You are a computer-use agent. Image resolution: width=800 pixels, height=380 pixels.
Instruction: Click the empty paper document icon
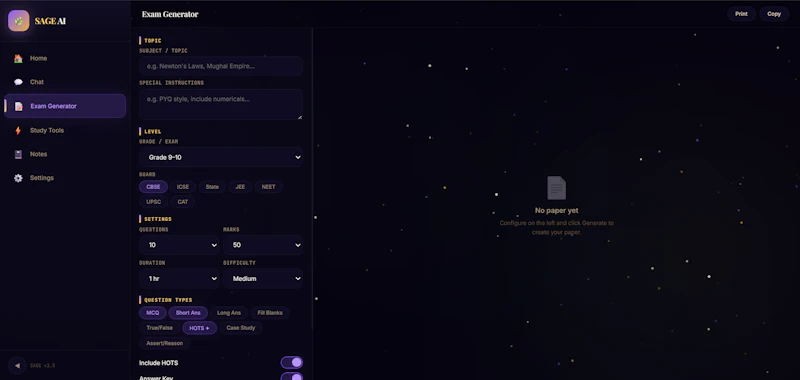[x=557, y=188]
